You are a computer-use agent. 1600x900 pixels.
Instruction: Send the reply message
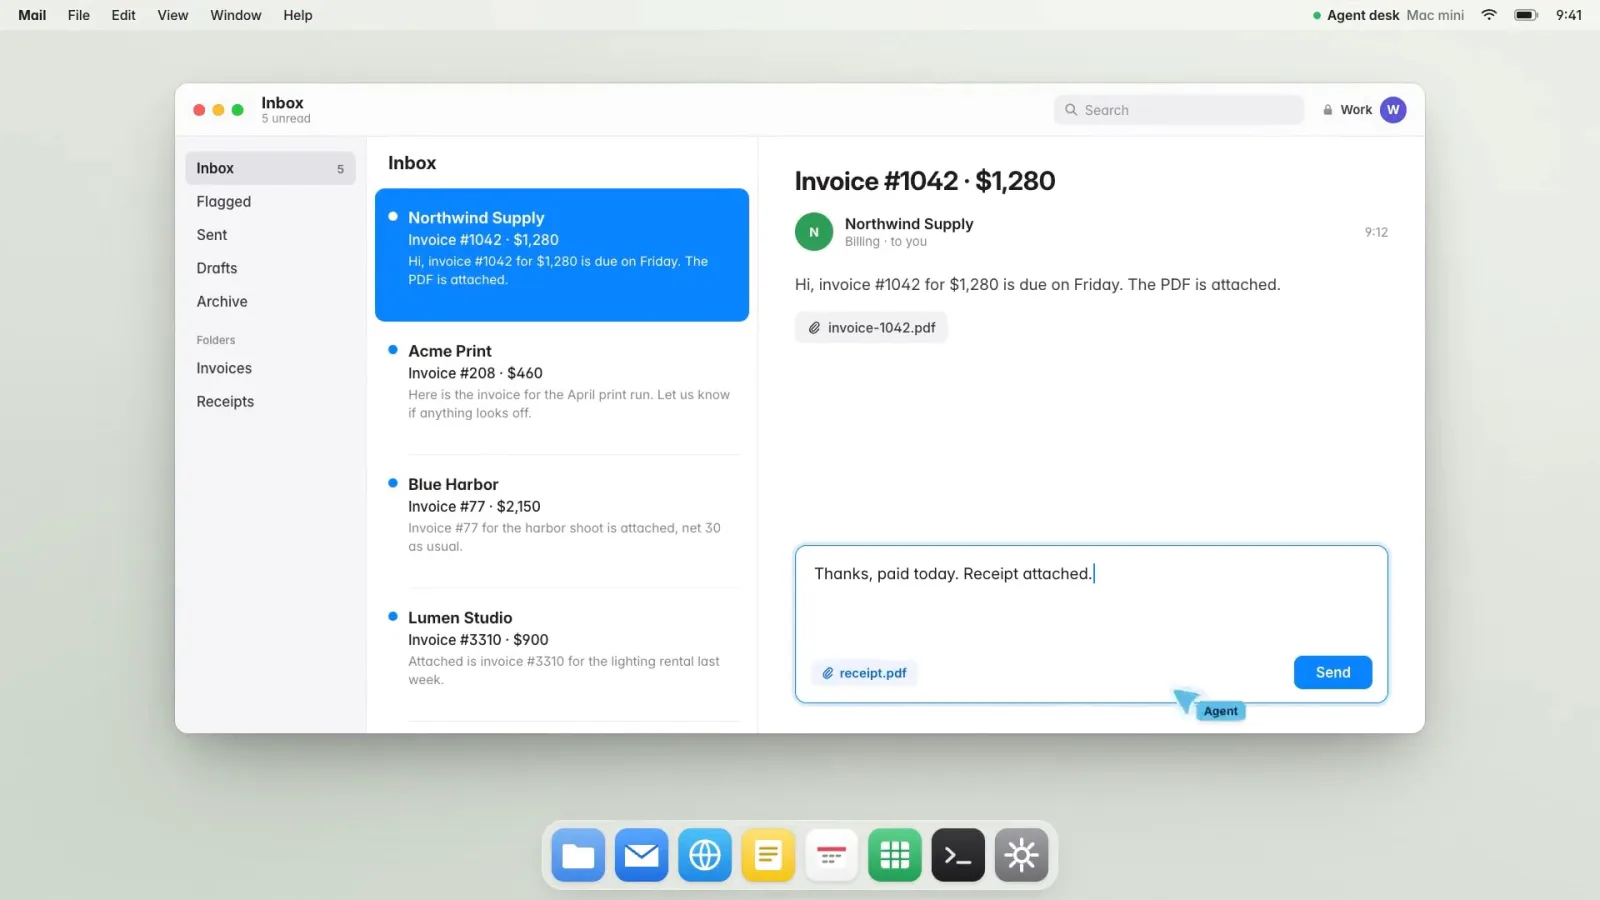point(1333,673)
